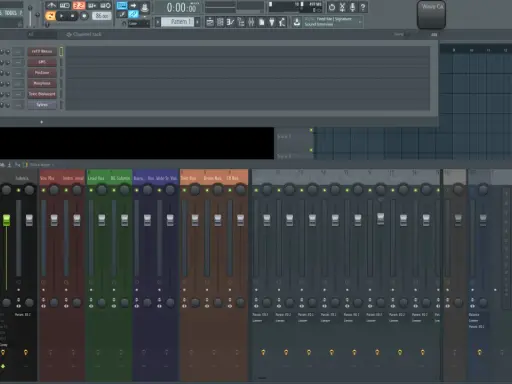The width and height of the screenshot is (512, 384).
Task: Select the FX Bus mixer track label
Action: [233, 178]
